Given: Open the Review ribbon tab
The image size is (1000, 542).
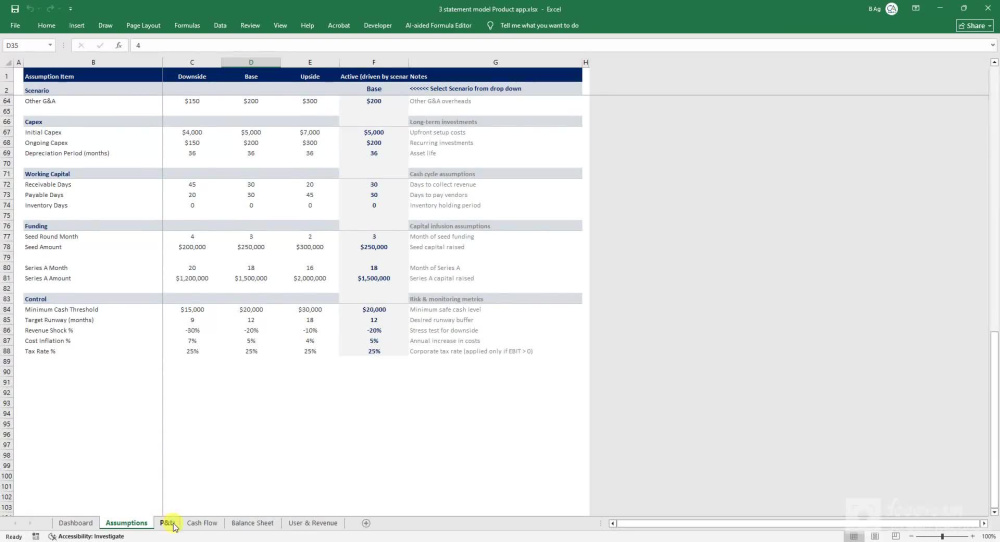Looking at the screenshot, I should [x=250, y=26].
